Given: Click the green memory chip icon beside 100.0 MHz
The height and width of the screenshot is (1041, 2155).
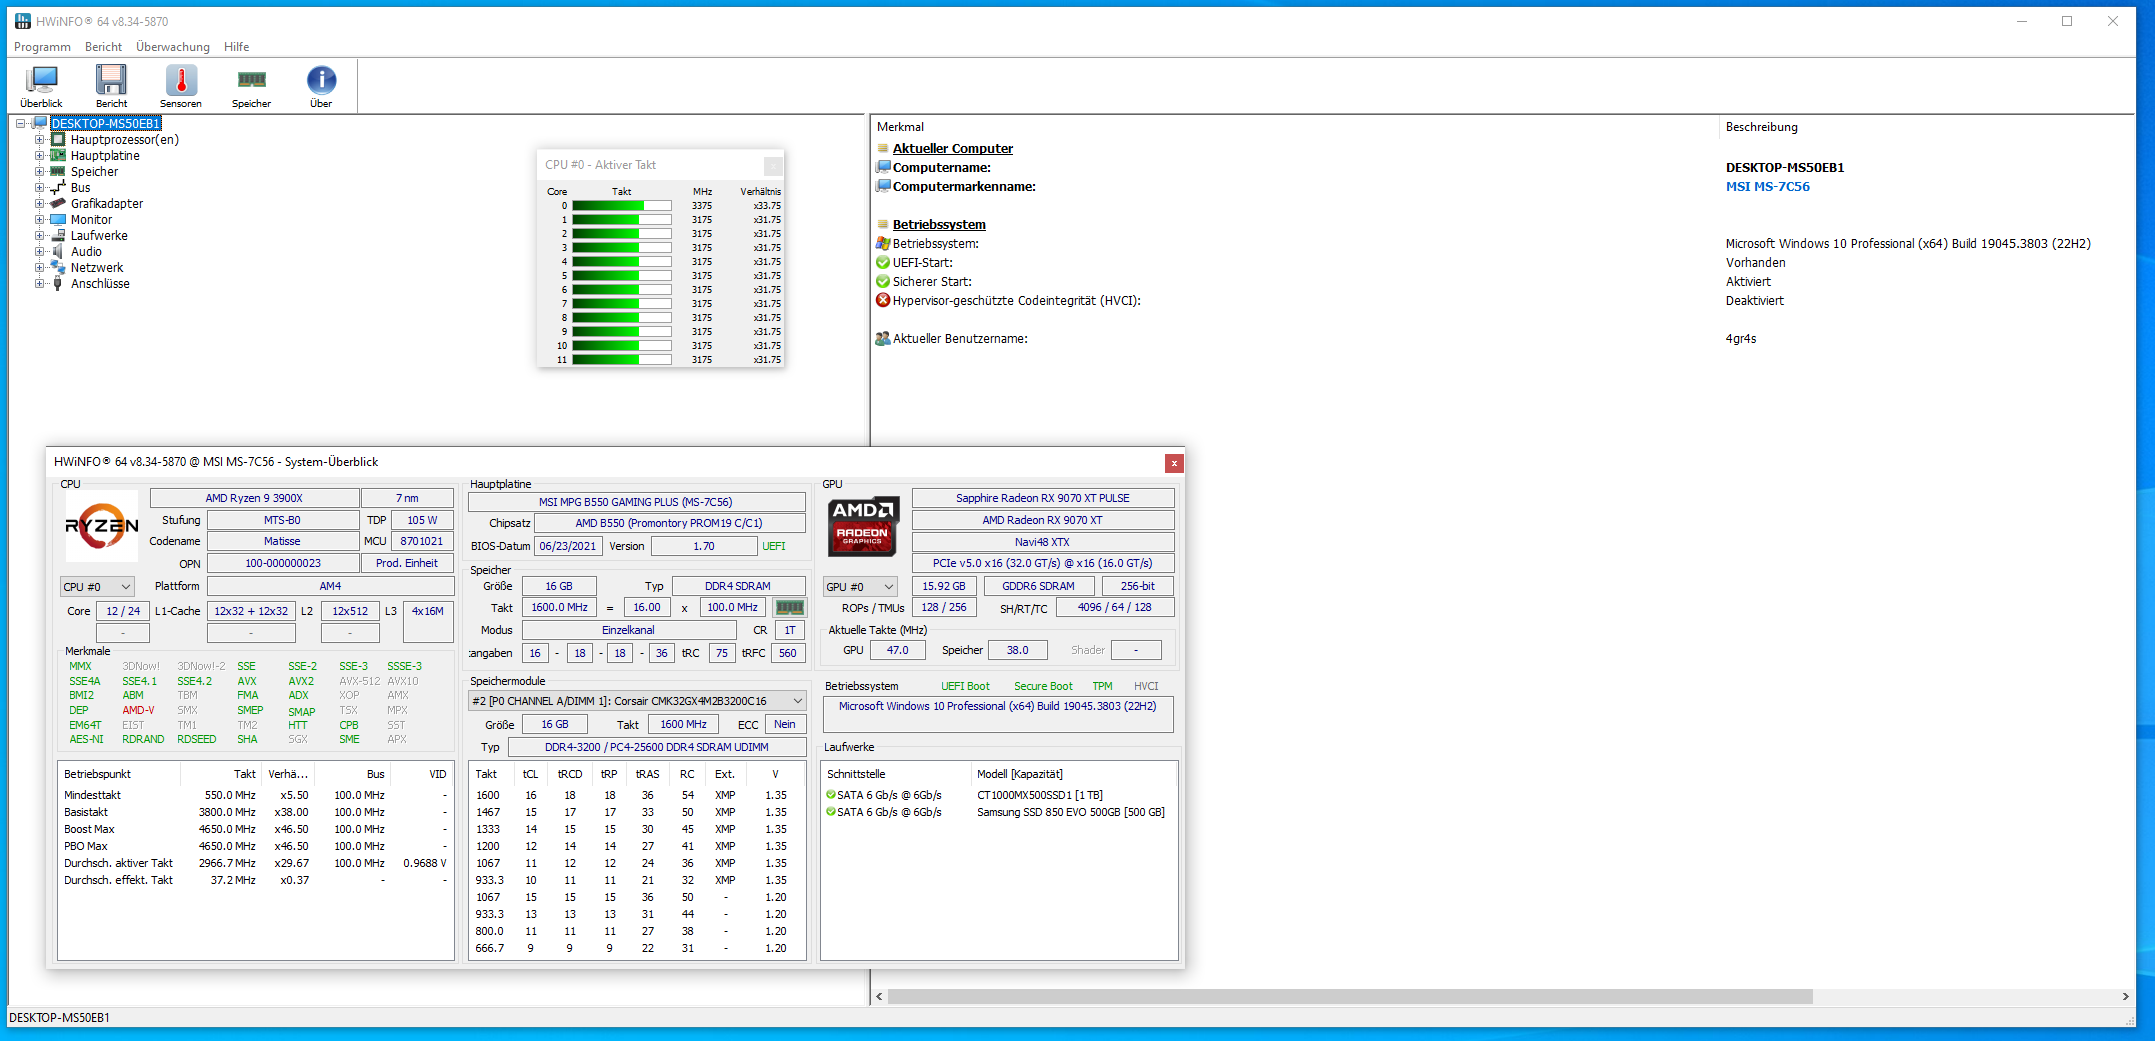Looking at the screenshot, I should pyautogui.click(x=790, y=607).
